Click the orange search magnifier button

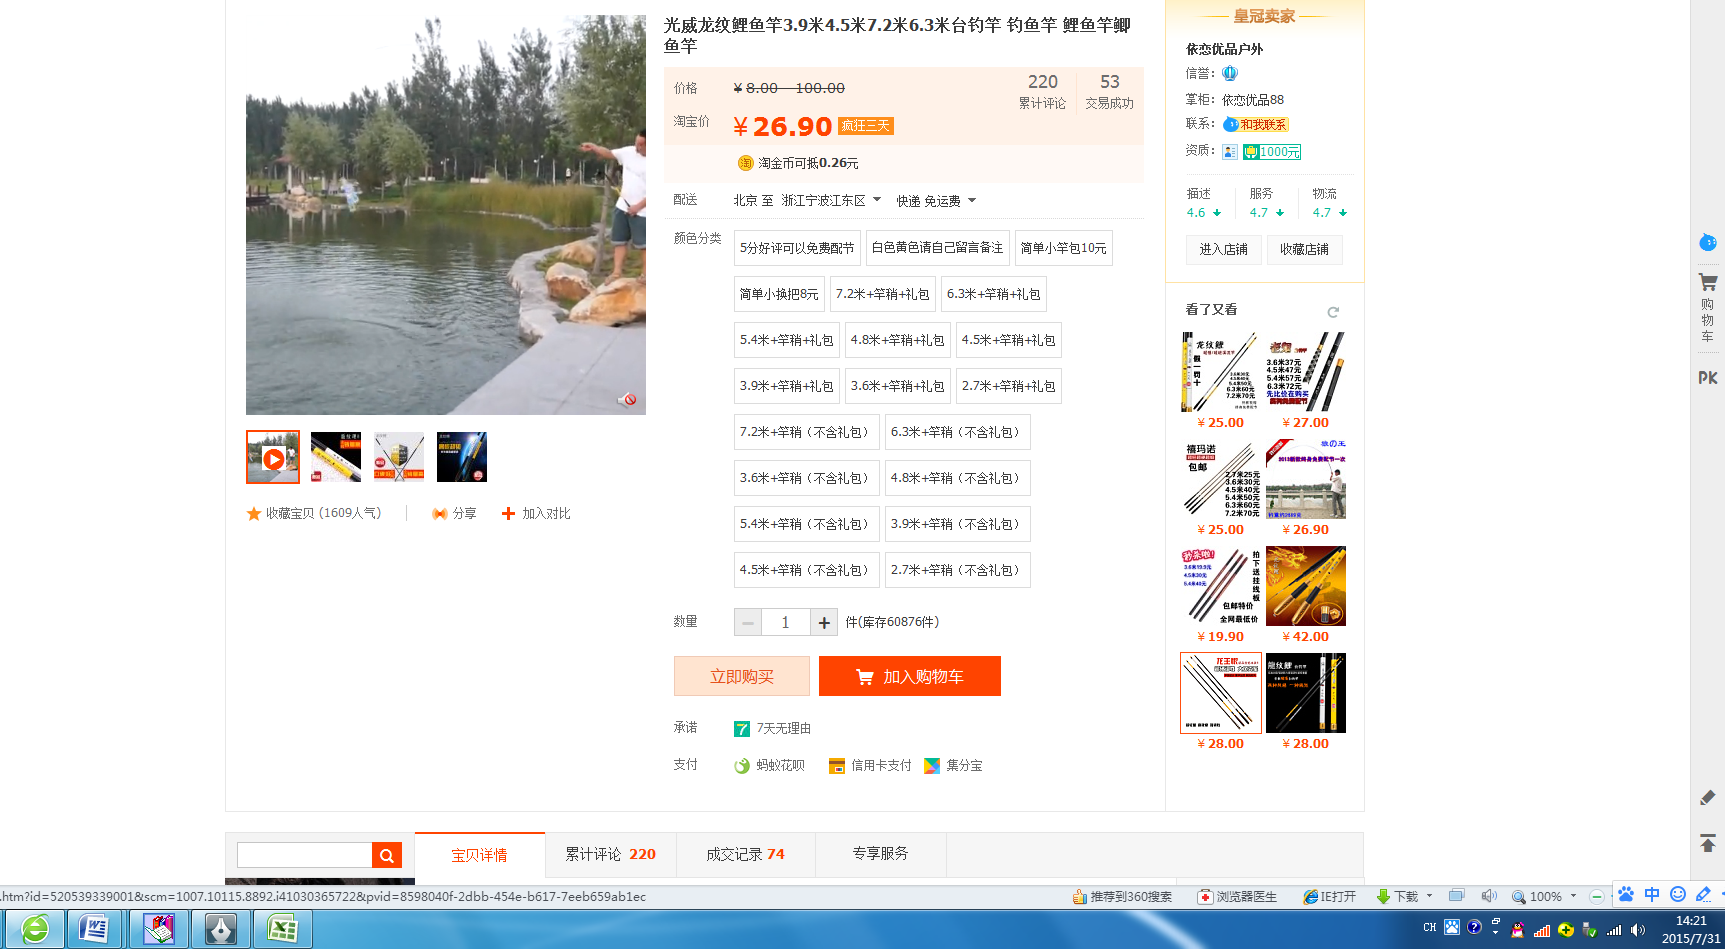point(386,855)
